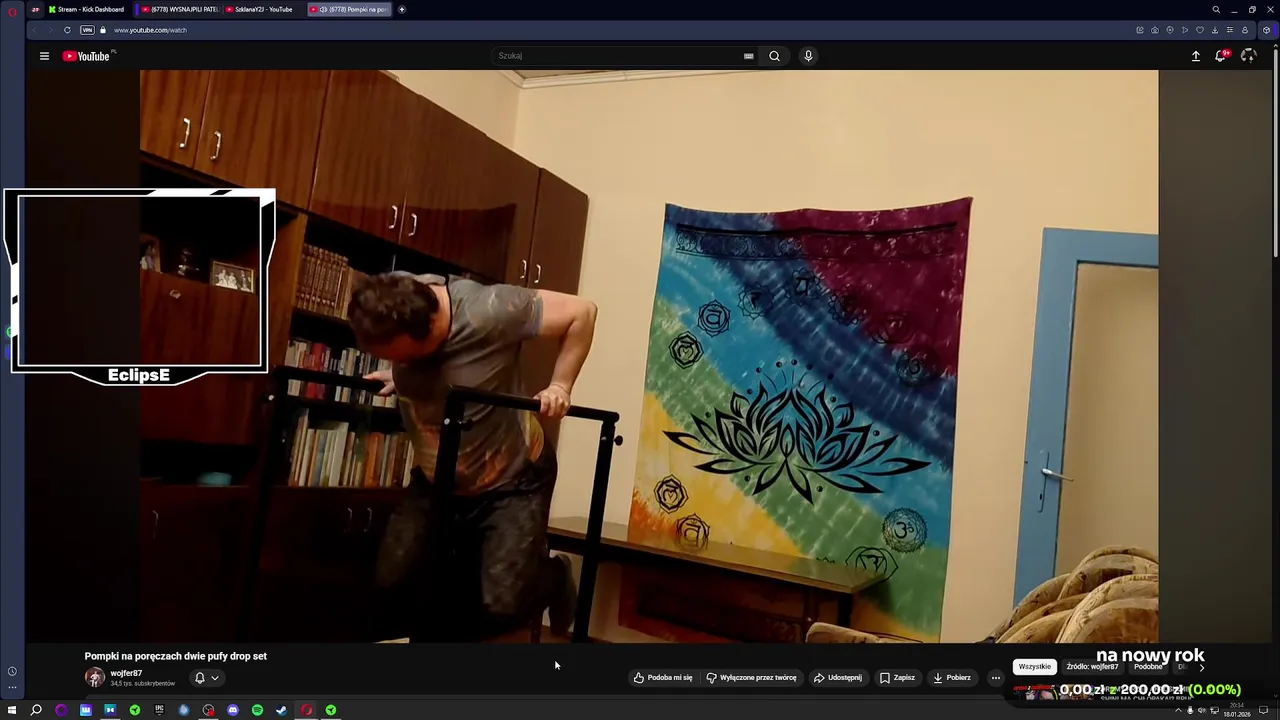Open the Opera GX taskbar icon

pyautogui.click(x=306, y=710)
